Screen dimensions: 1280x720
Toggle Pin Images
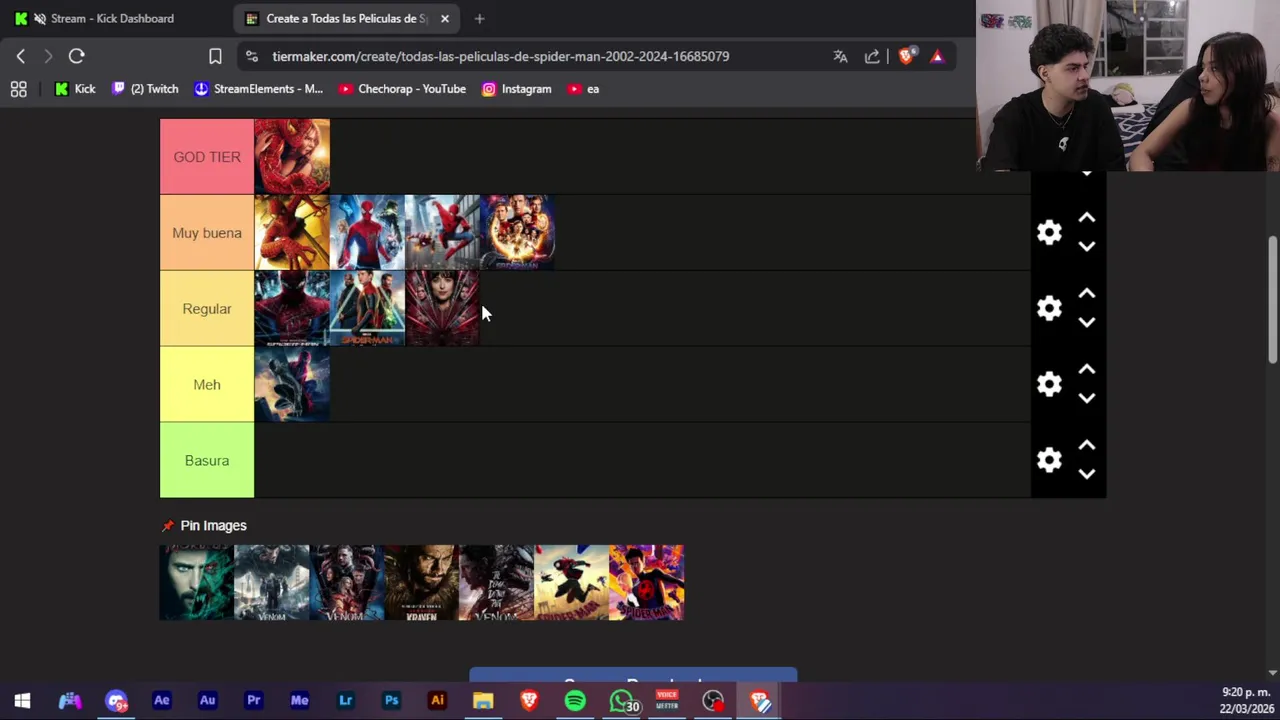tap(204, 526)
